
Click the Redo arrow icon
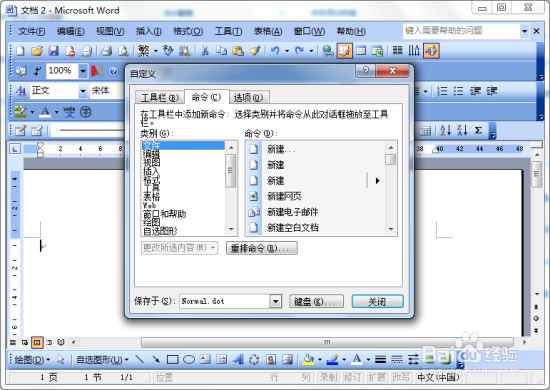[299, 51]
